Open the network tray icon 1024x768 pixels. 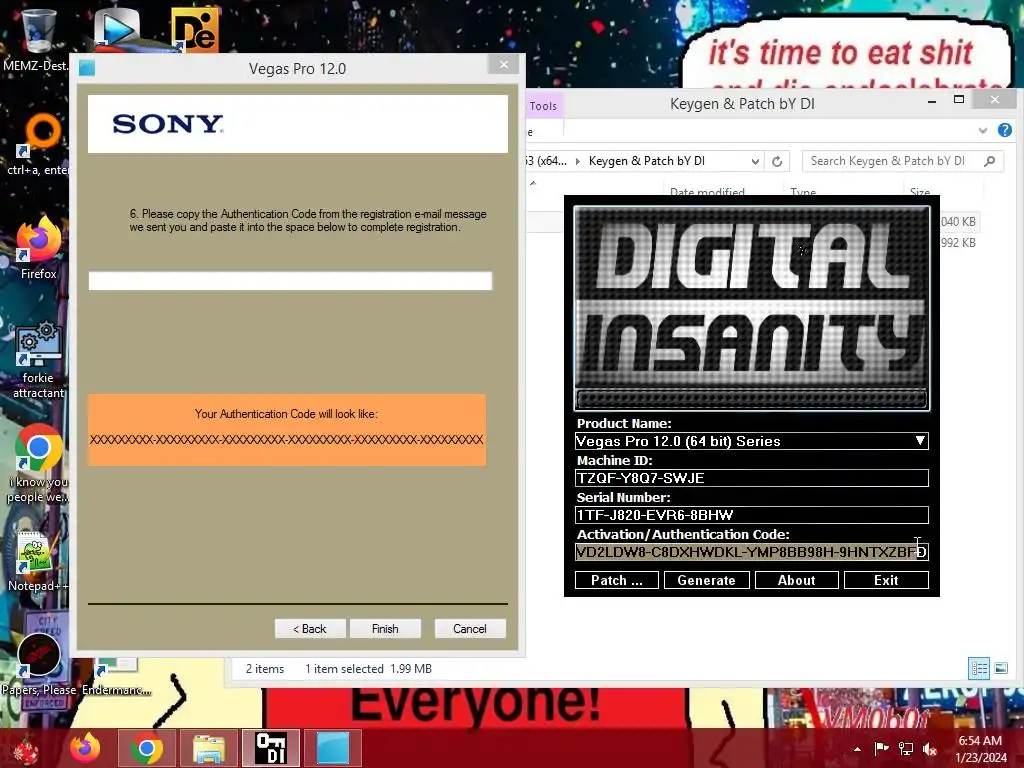tap(906, 749)
